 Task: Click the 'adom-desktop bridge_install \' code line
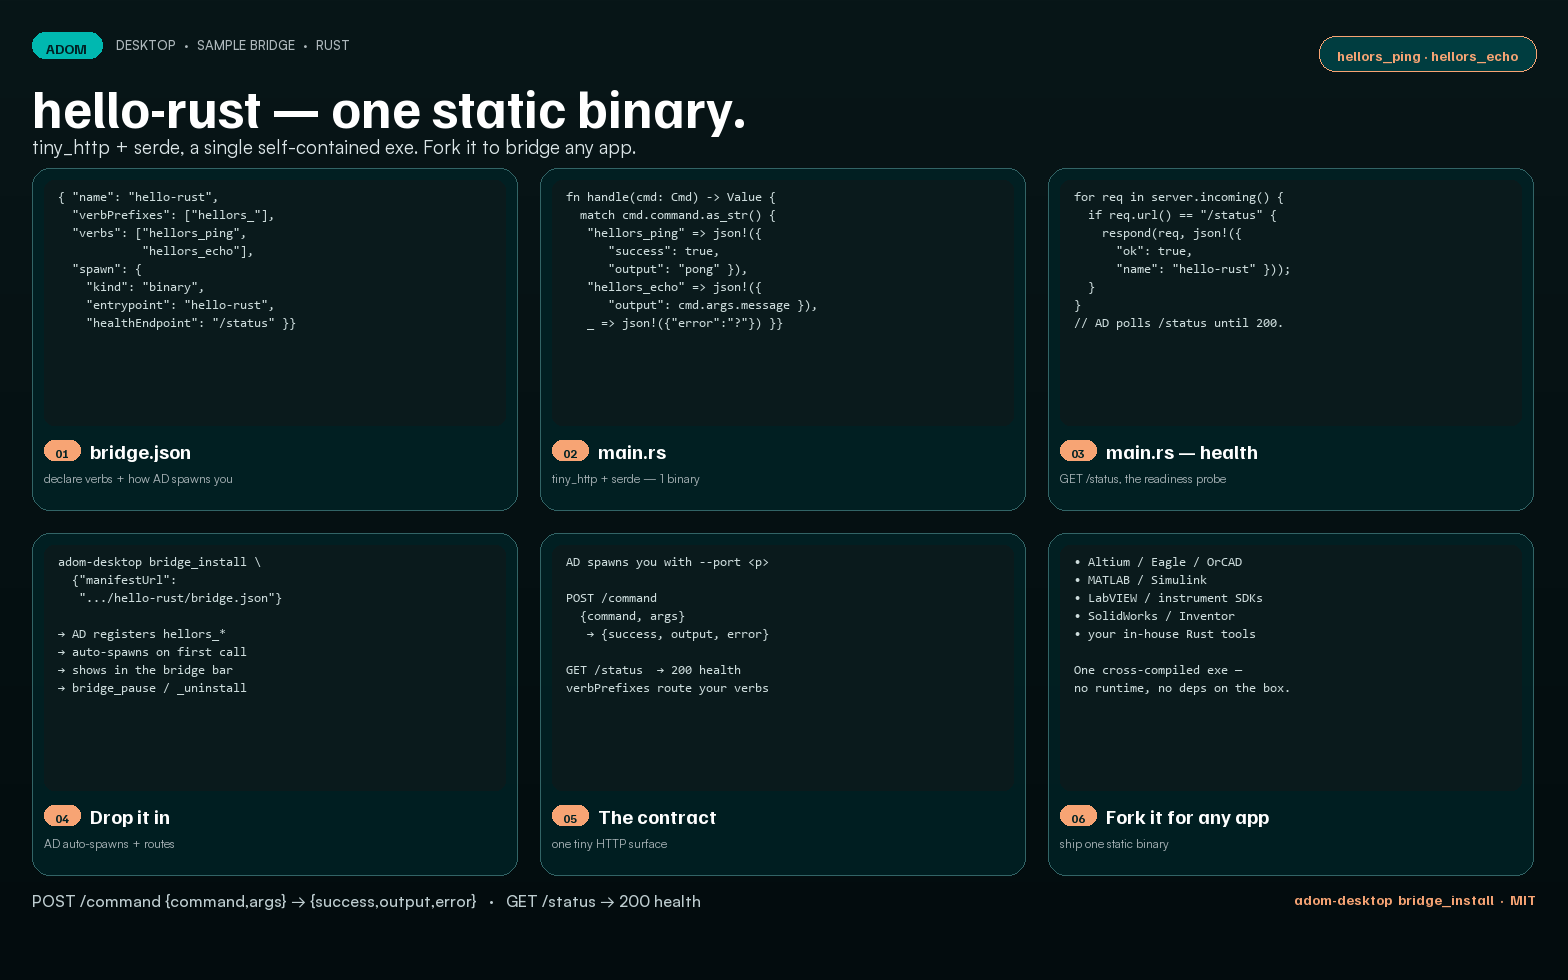point(160,562)
